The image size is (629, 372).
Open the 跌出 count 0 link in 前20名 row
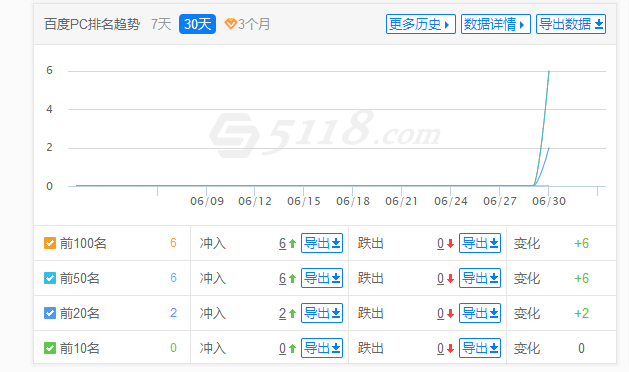click(x=440, y=313)
